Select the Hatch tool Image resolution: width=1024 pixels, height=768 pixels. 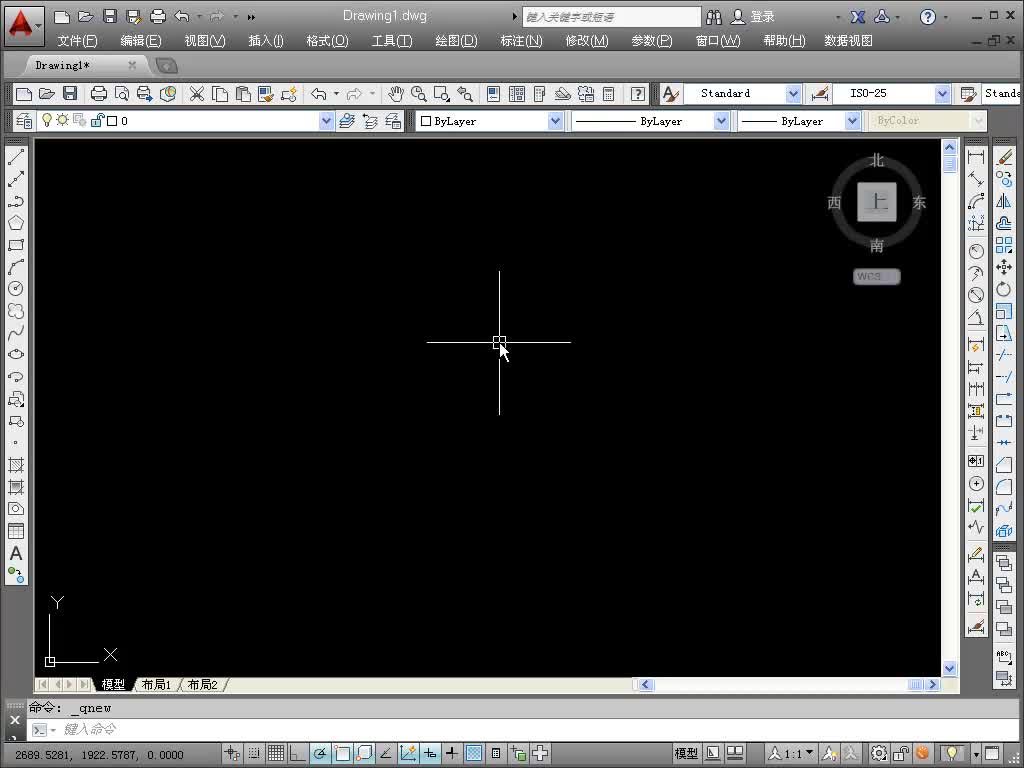point(16,465)
